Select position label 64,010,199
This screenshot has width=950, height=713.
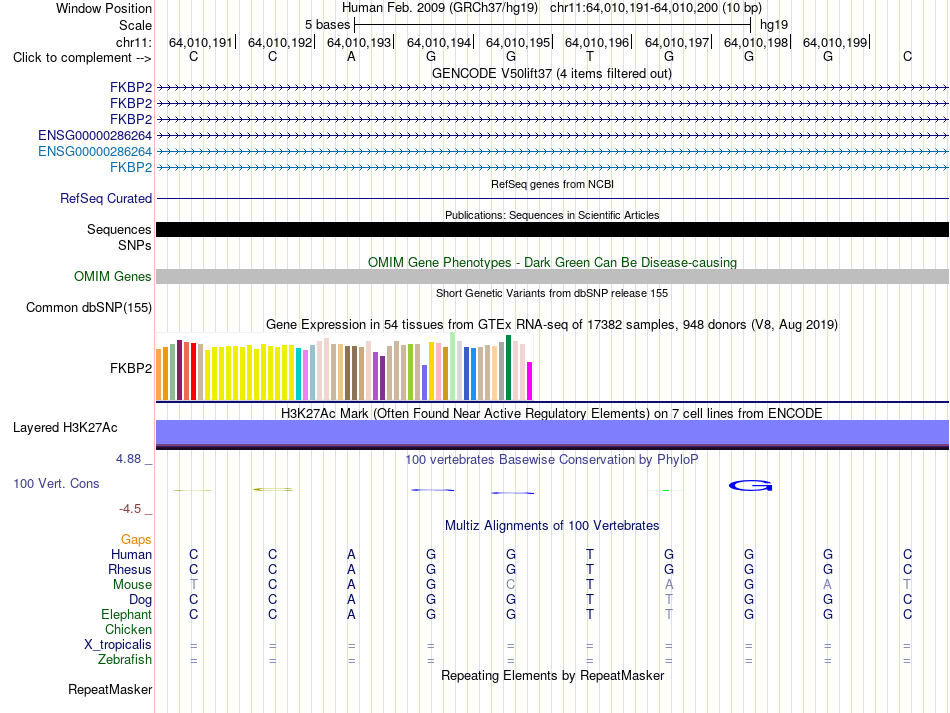point(835,42)
